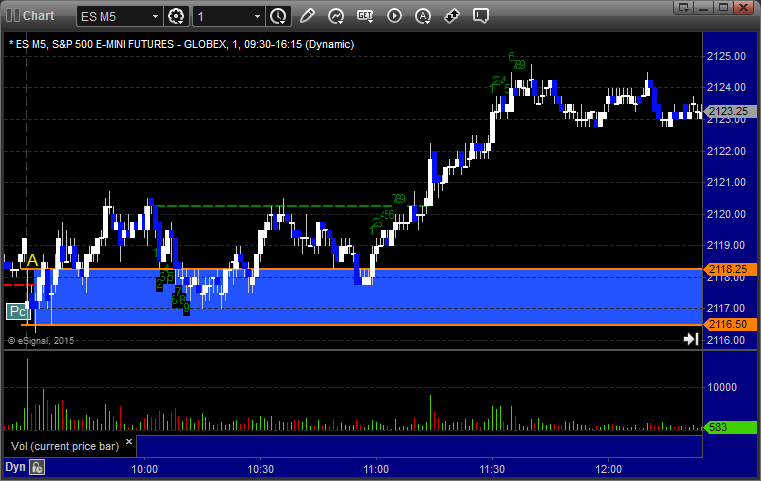
Task: Close the chart window
Action: [x=743, y=7]
